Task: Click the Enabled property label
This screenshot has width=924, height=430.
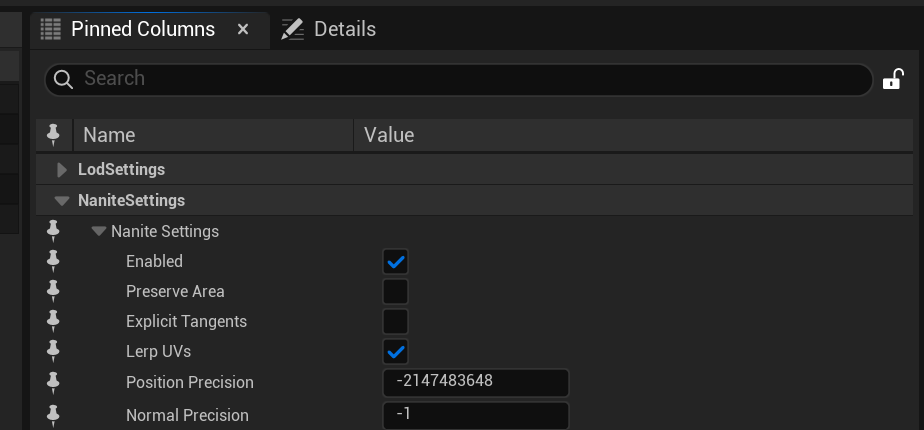Action: [x=154, y=262]
